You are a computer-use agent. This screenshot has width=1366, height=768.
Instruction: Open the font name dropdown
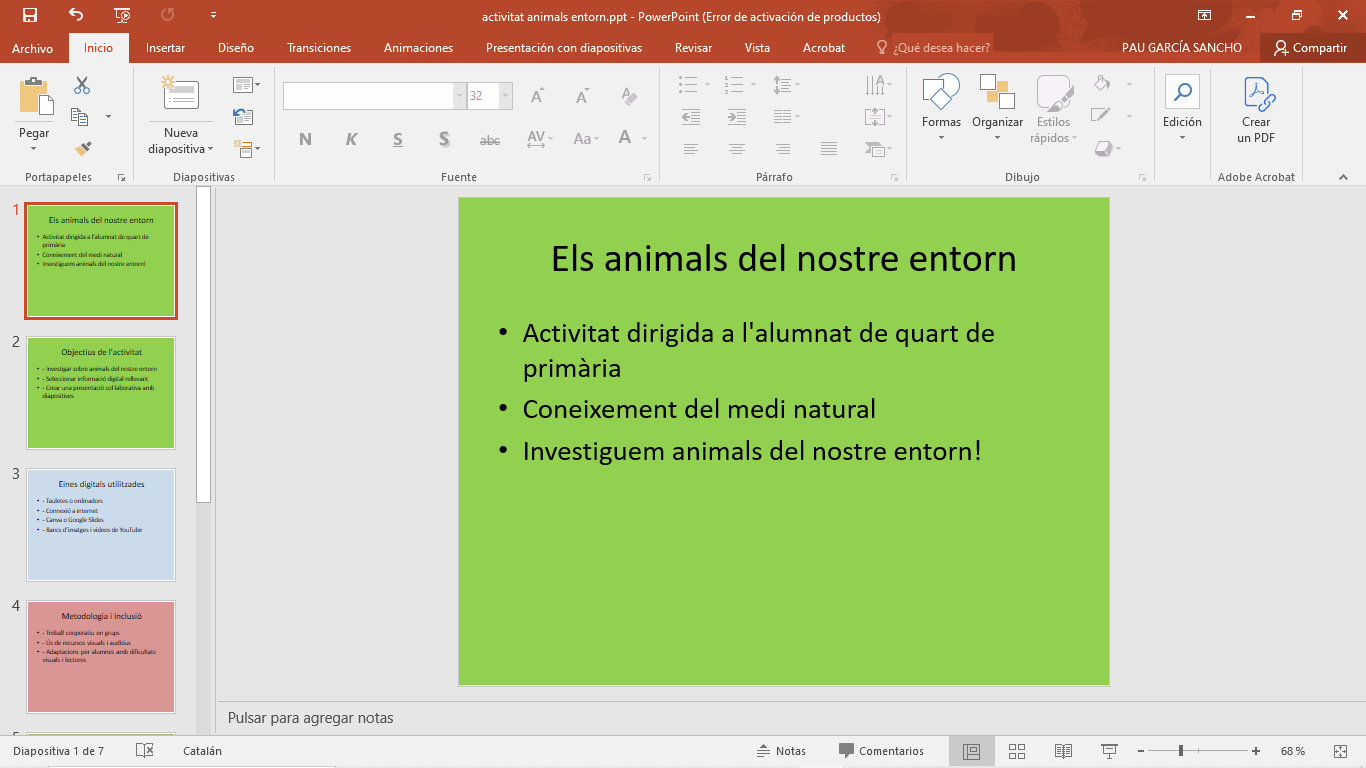point(460,96)
